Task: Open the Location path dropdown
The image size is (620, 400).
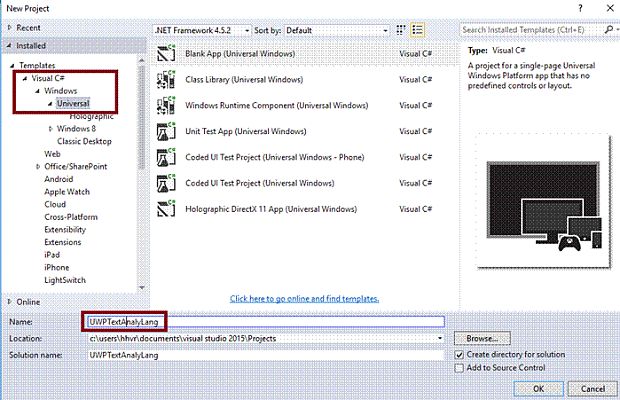Action: click(440, 338)
